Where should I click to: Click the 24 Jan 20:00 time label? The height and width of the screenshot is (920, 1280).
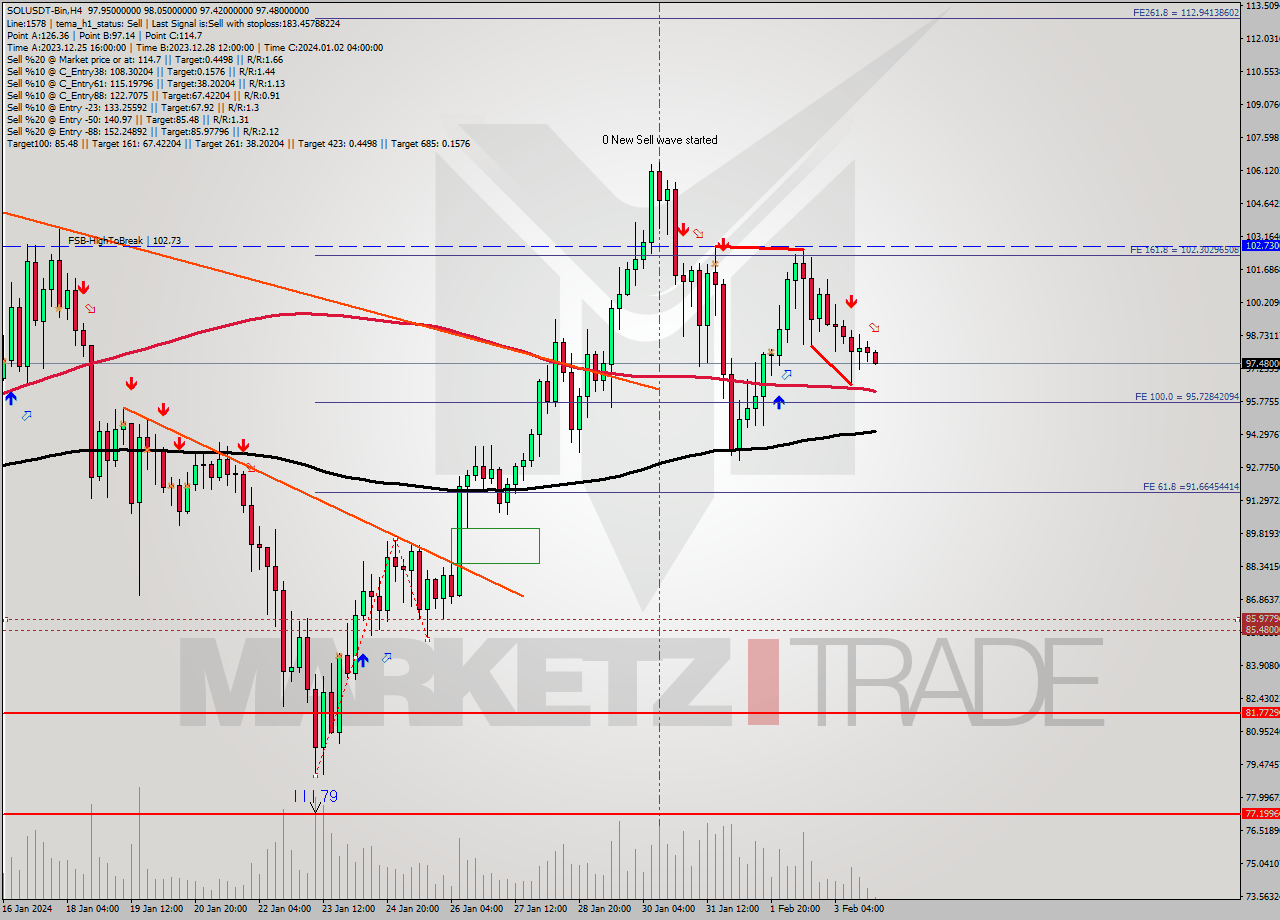pyautogui.click(x=412, y=909)
